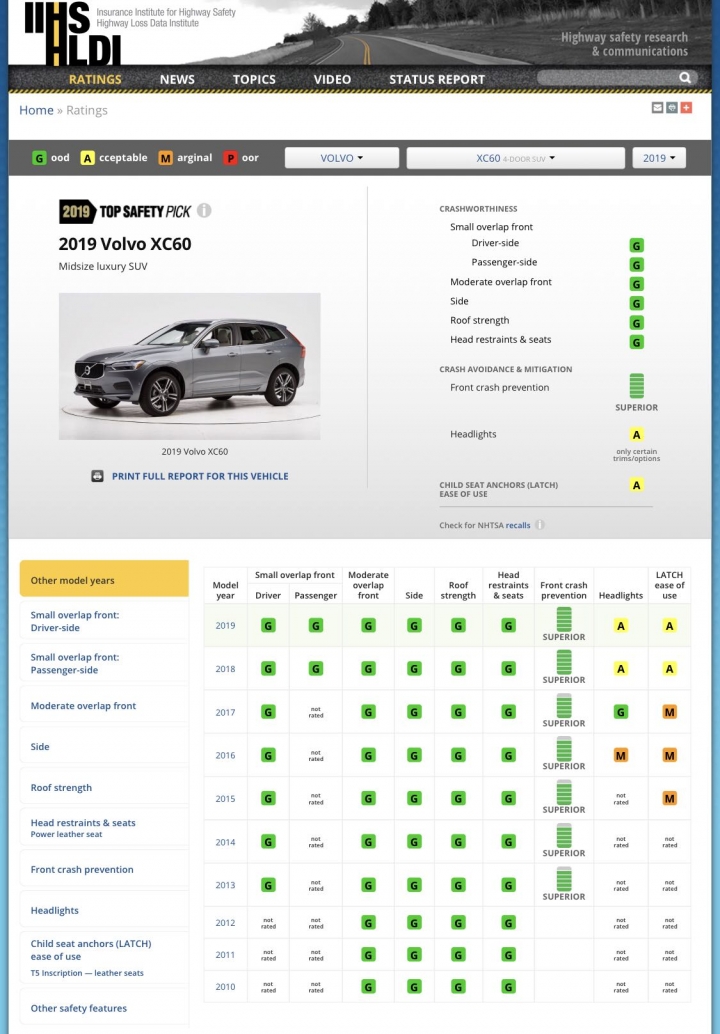Open the RATINGS nav tab
Screen dimensions: 720x1034
tap(95, 79)
